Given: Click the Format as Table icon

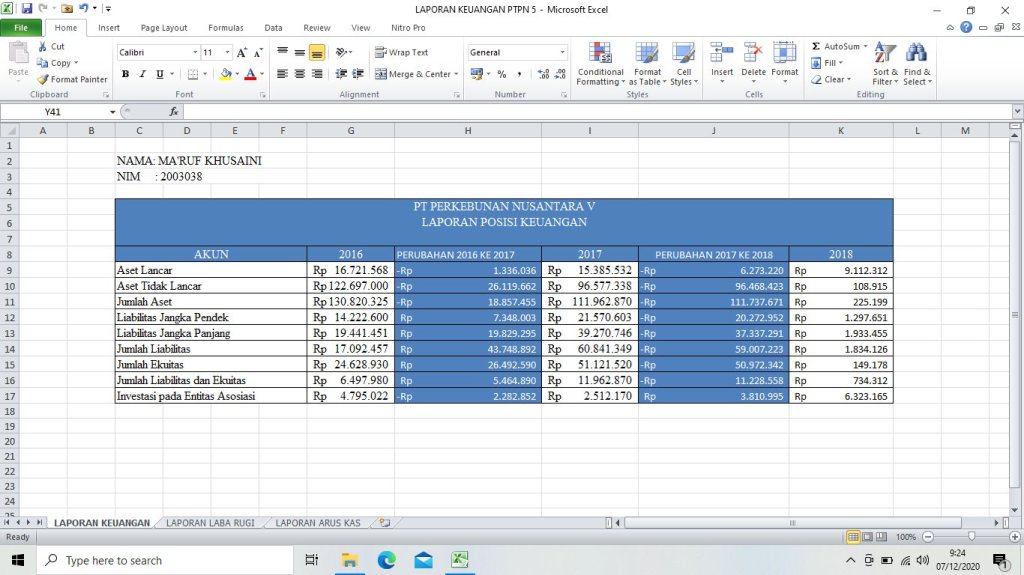Looking at the screenshot, I should click(x=647, y=54).
